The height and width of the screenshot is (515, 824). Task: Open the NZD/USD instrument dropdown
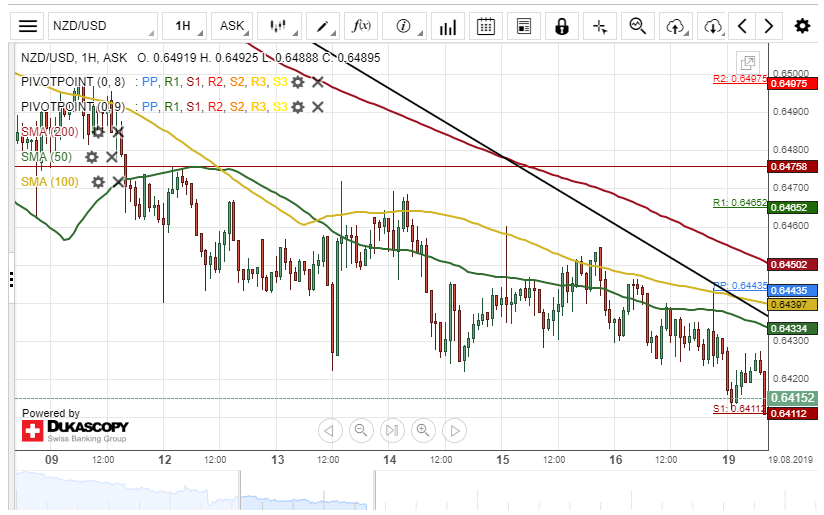coord(103,26)
